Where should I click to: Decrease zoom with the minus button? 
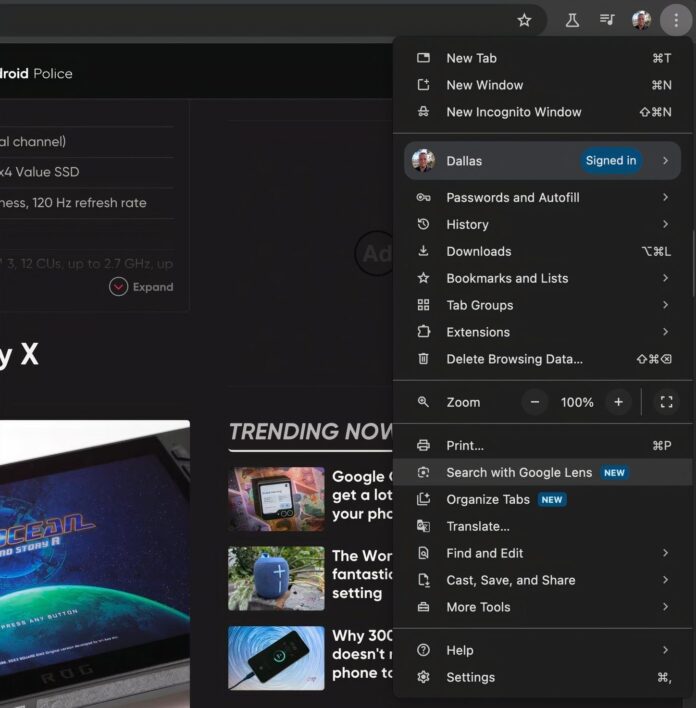(x=535, y=402)
